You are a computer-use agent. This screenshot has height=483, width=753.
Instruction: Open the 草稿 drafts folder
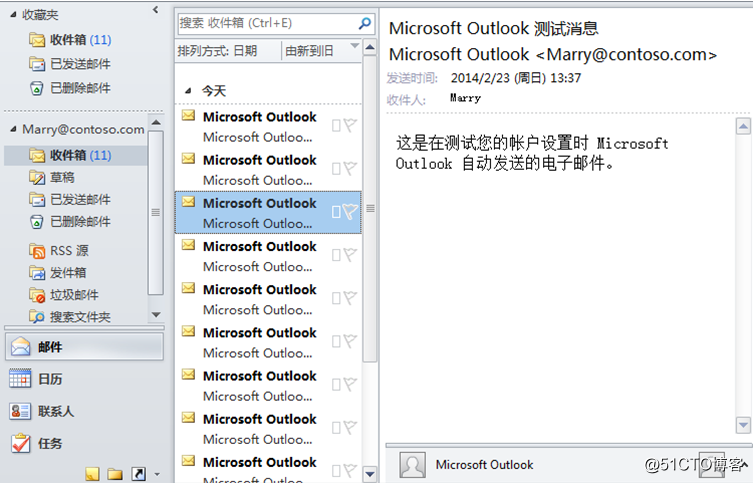52,178
